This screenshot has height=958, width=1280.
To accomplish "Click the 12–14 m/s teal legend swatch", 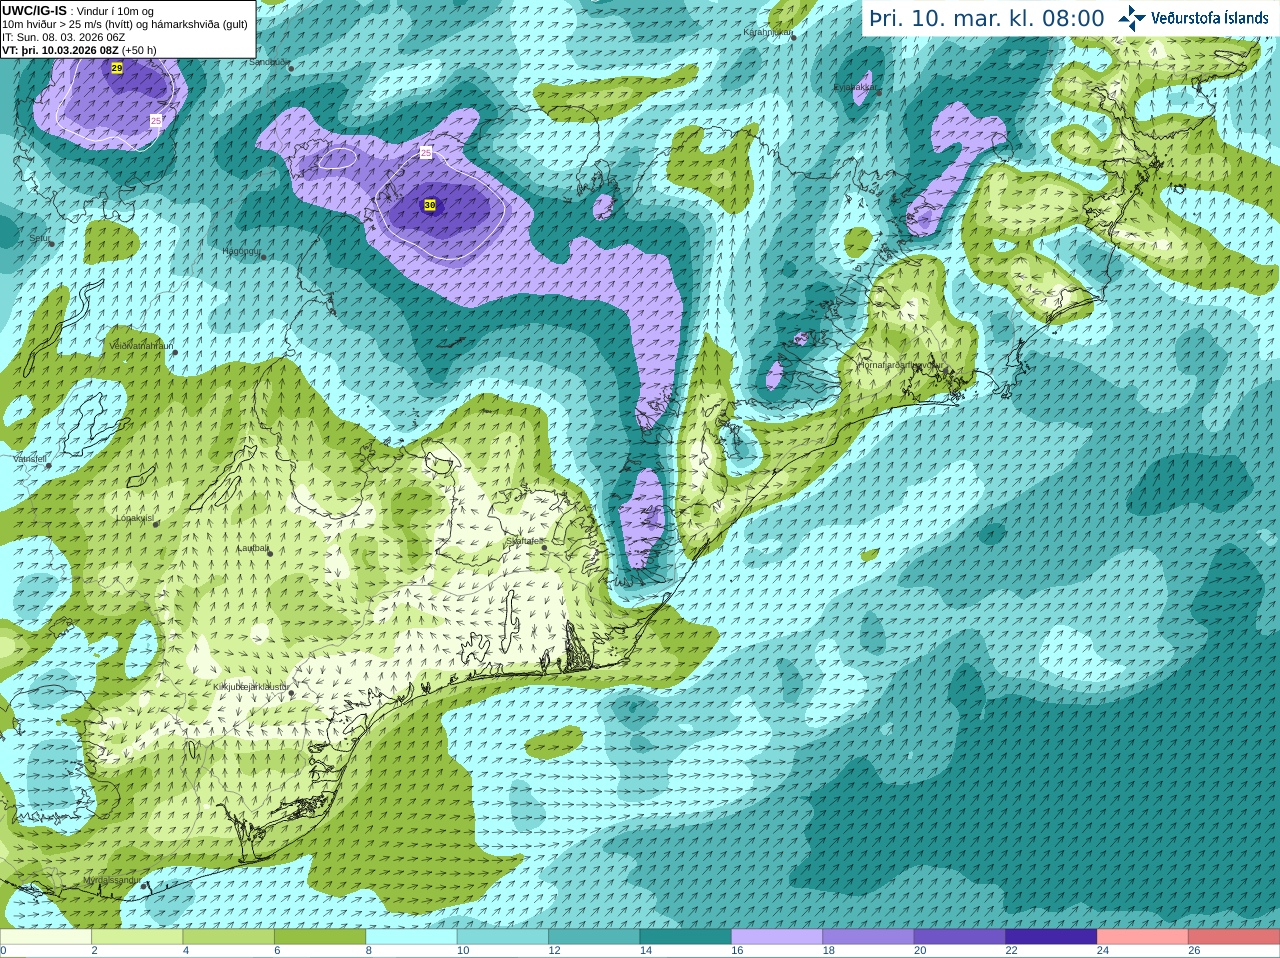I will point(595,937).
